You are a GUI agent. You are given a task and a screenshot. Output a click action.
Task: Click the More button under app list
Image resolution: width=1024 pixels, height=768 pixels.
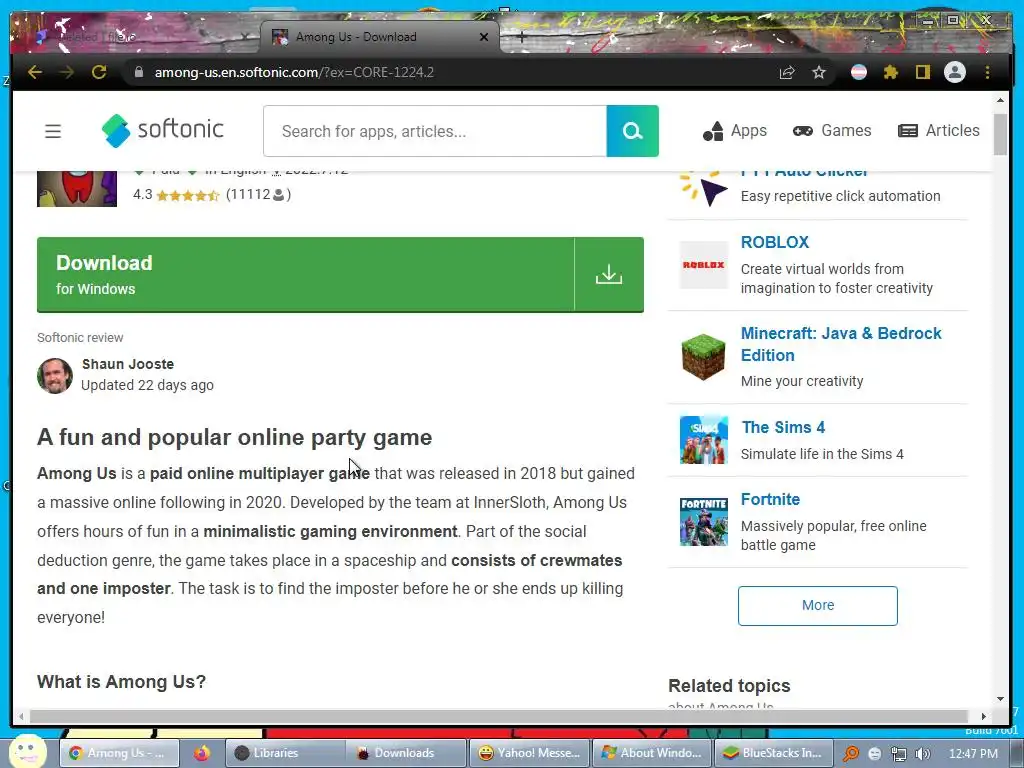818,605
